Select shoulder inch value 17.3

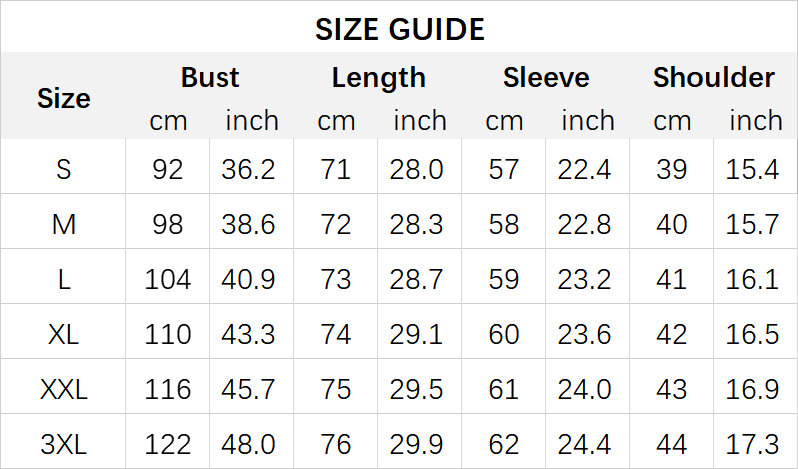point(753,442)
